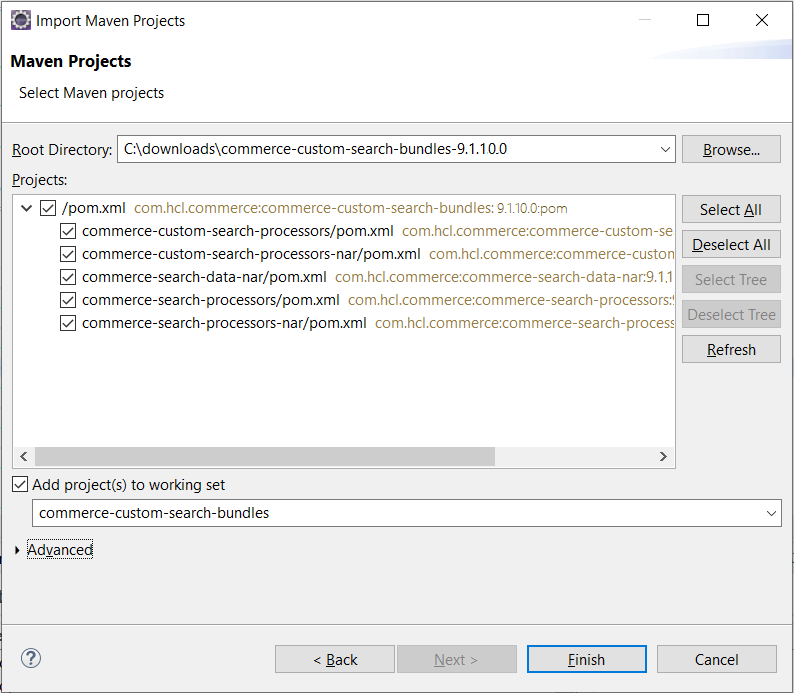The width and height of the screenshot is (794, 693).
Task: Select commerce-search-processors/pom.xml row
Action: click(x=211, y=300)
